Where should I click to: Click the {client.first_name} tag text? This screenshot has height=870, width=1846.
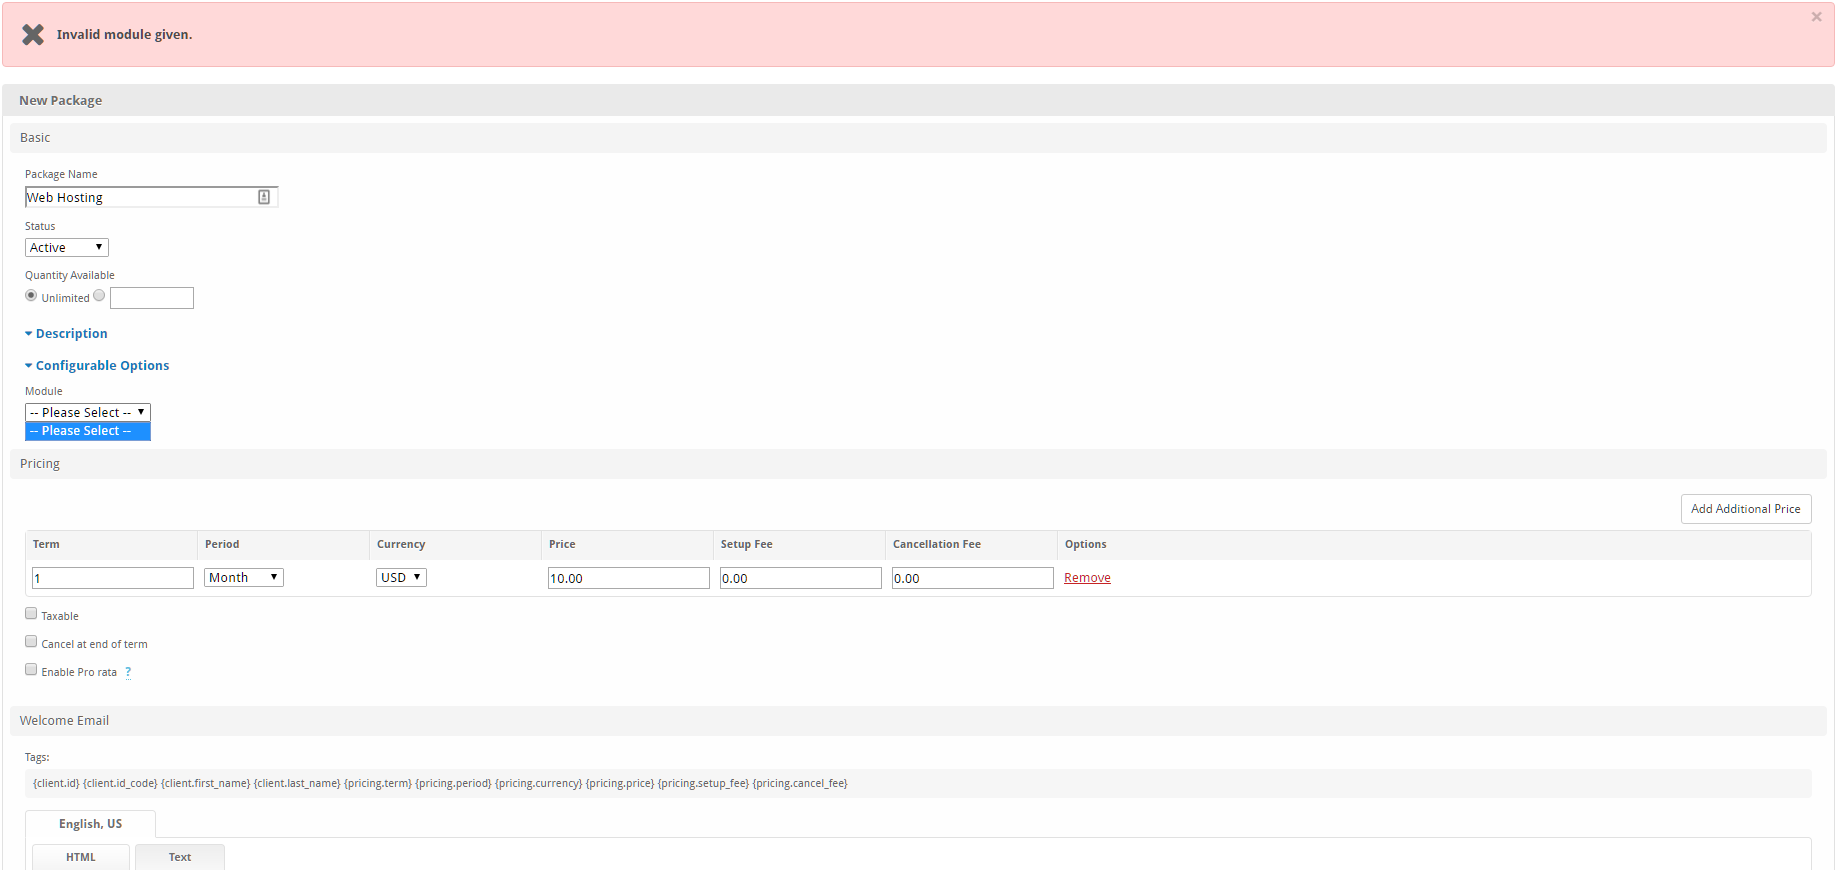coord(205,783)
